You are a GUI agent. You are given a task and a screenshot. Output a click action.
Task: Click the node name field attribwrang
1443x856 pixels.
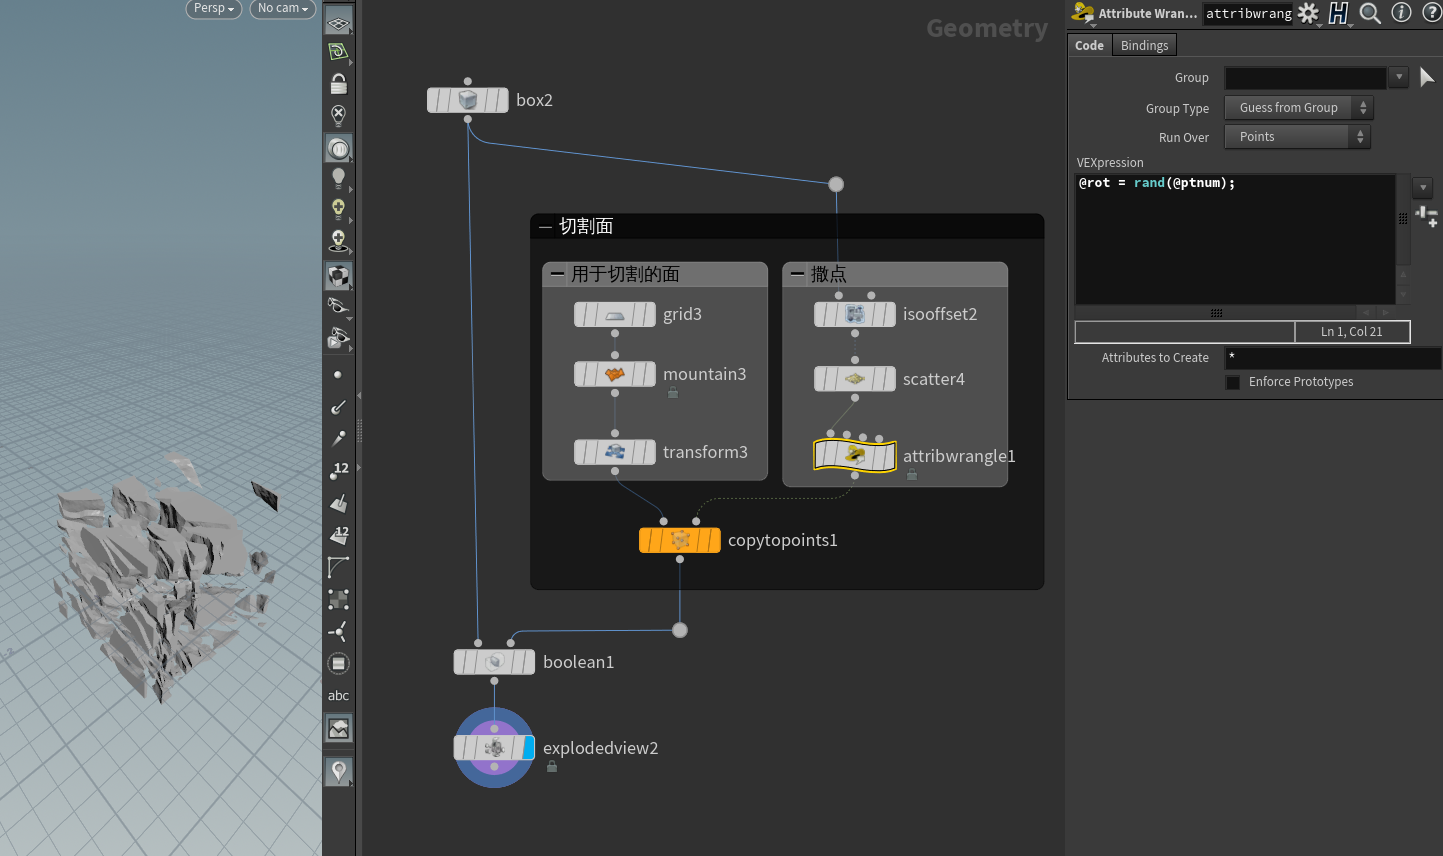pos(1248,13)
